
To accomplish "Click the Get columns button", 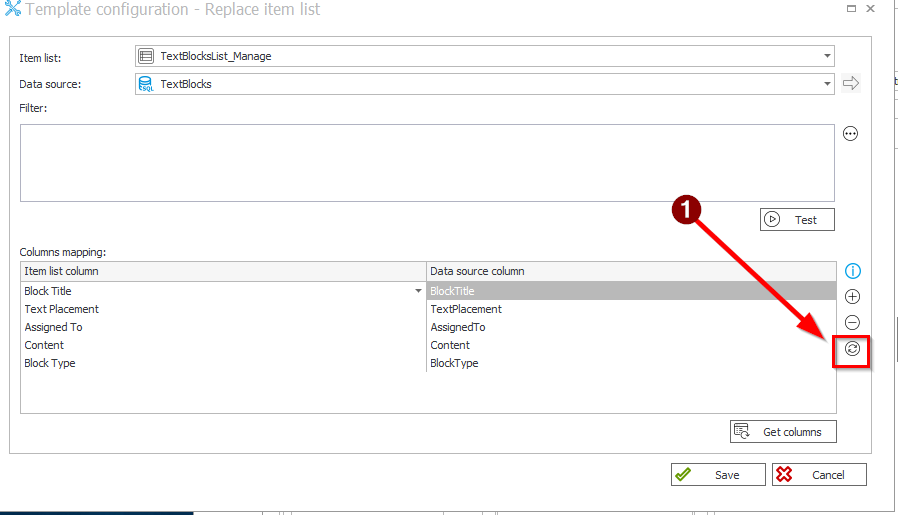I will tap(783, 432).
